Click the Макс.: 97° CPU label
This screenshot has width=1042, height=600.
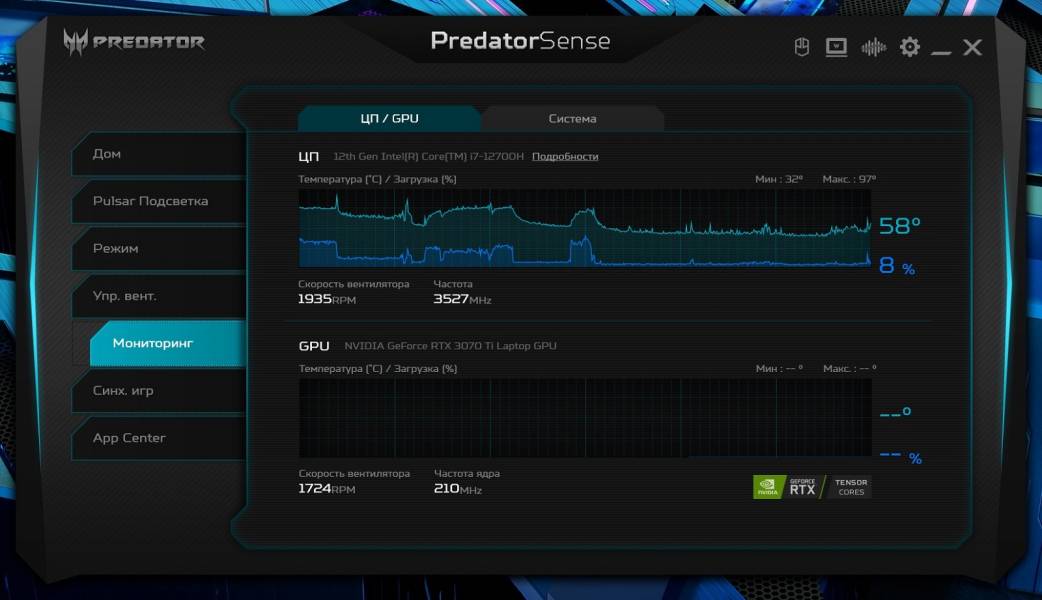849,179
